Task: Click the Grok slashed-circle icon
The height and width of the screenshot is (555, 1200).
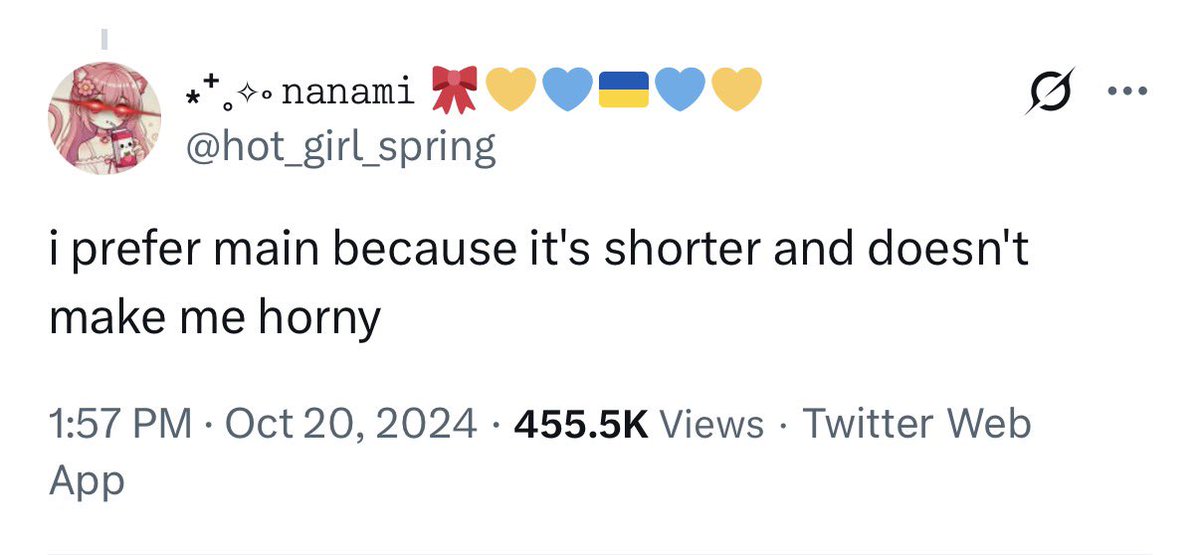Action: [1046, 92]
